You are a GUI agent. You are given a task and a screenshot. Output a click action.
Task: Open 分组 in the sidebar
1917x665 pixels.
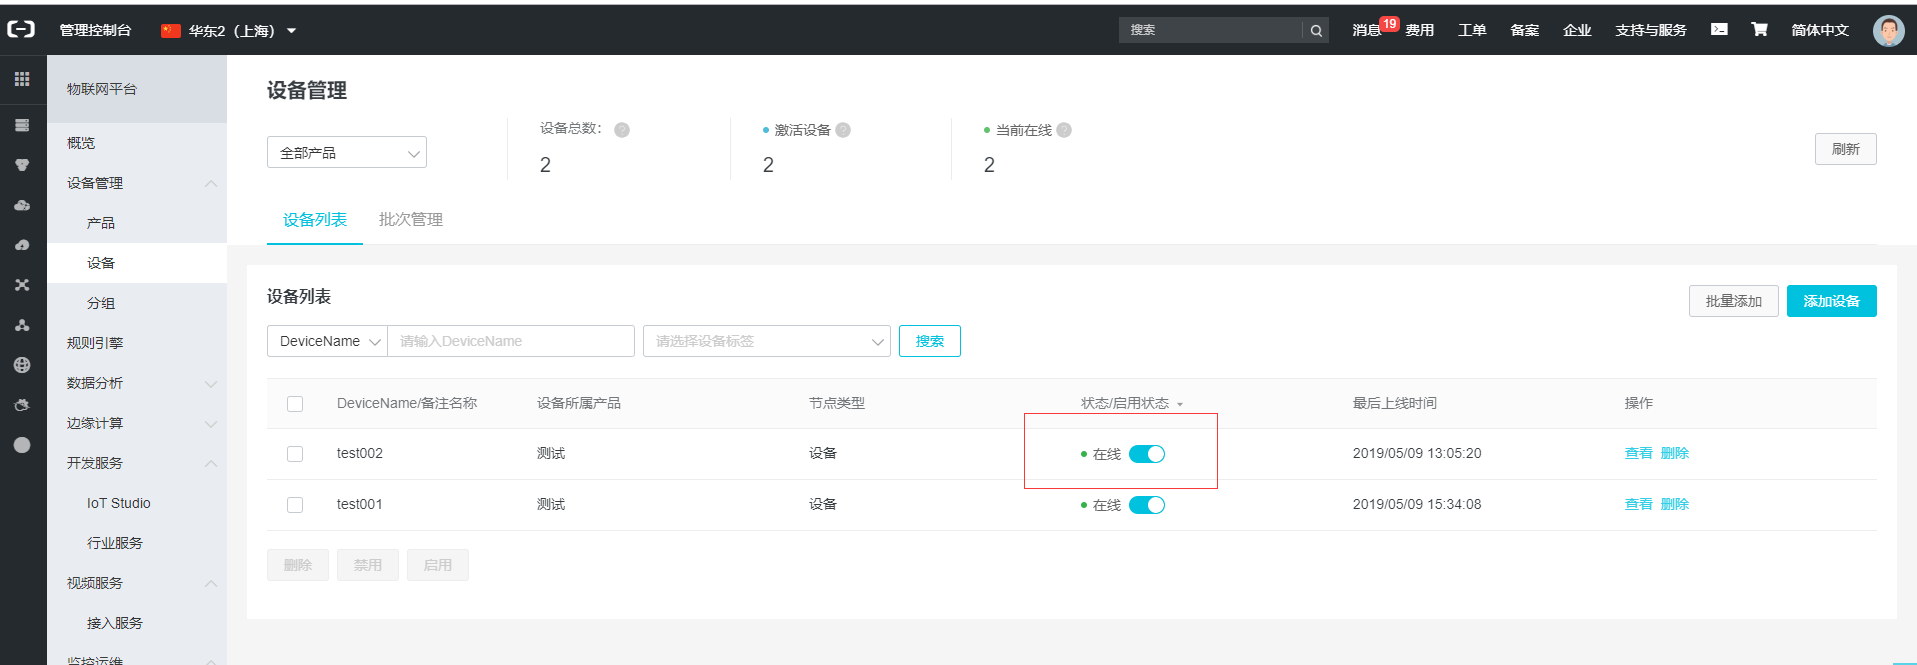tap(101, 303)
